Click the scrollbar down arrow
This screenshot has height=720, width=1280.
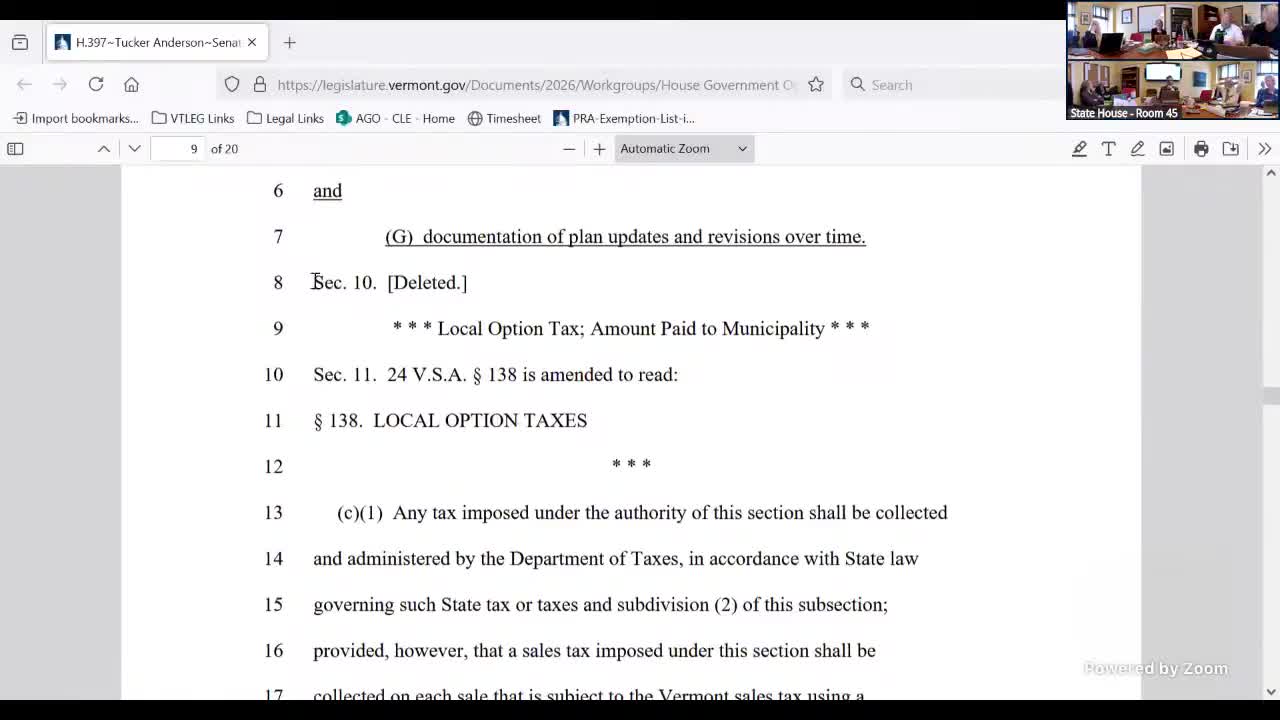pos(1271,691)
